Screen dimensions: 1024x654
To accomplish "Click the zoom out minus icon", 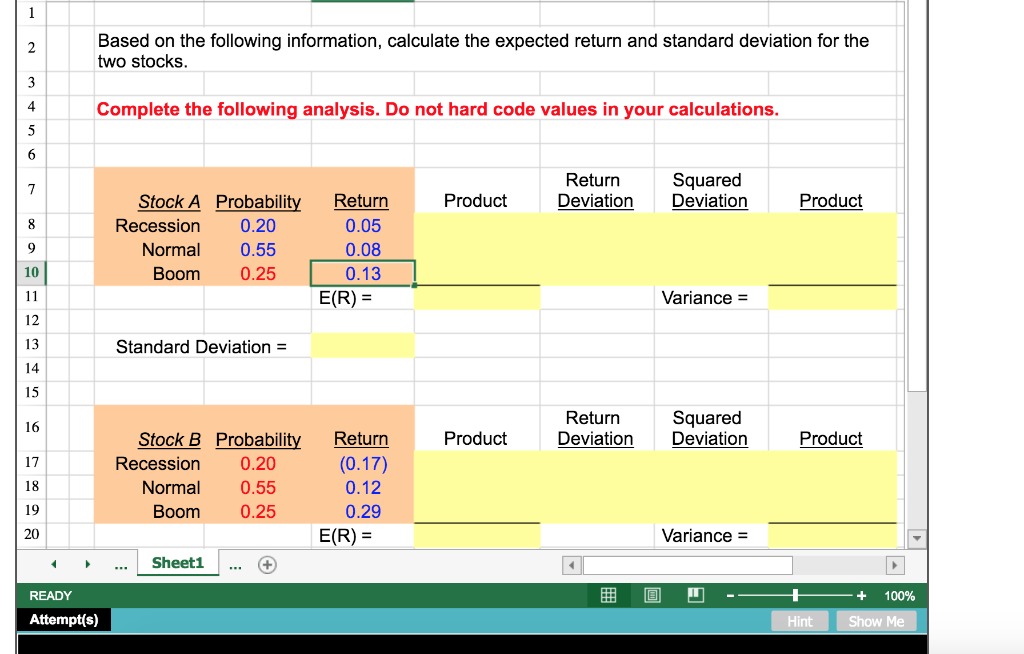I will (731, 595).
